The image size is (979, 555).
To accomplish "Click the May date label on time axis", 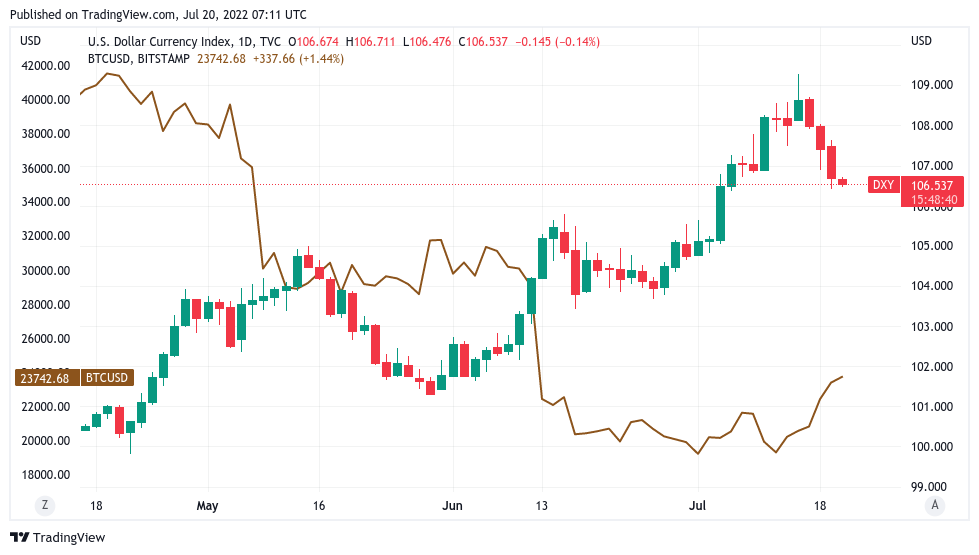I will 207,505.
